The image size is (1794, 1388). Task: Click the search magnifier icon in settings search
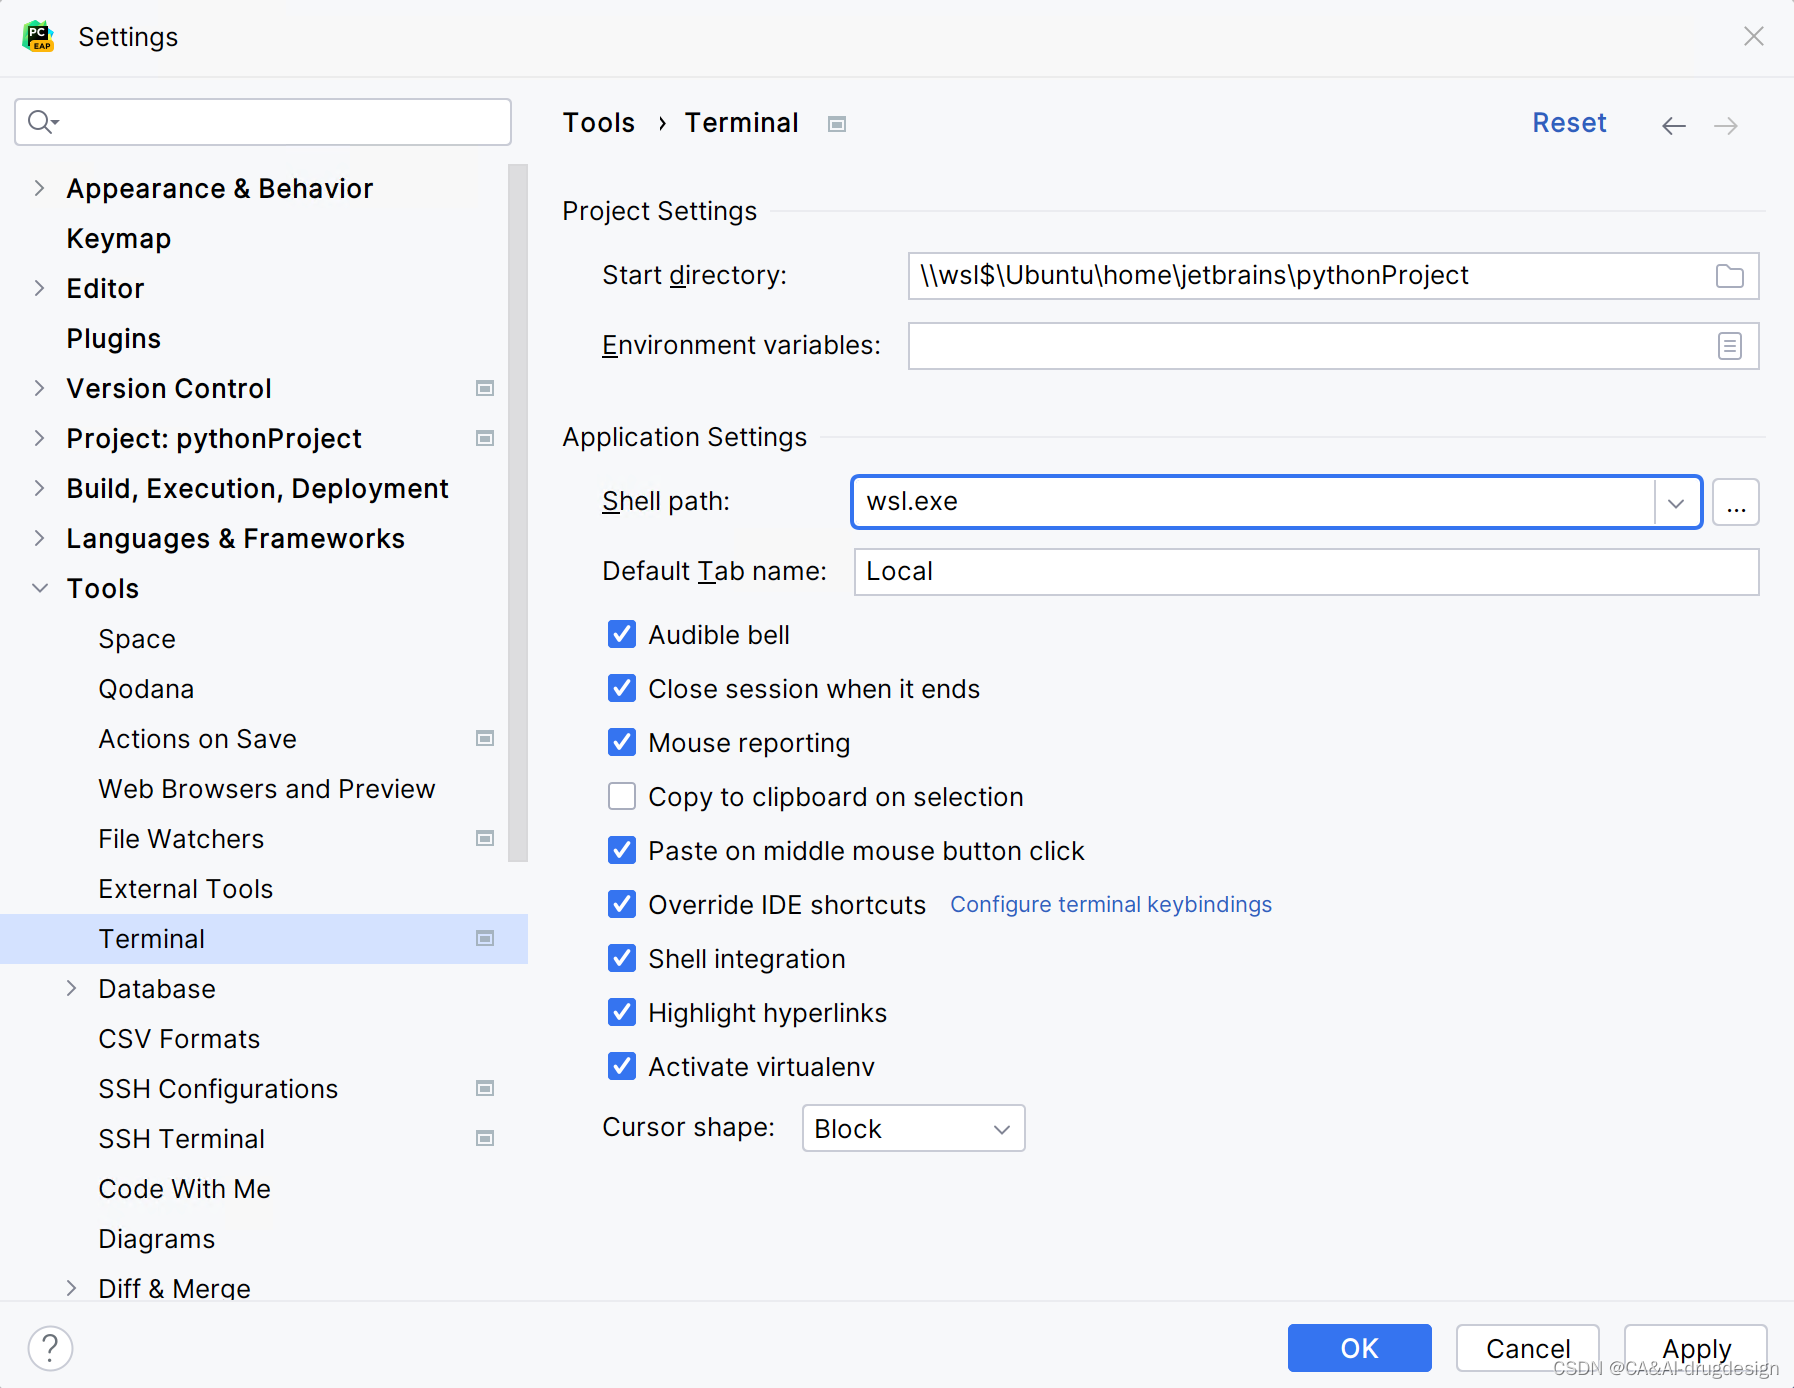(x=42, y=122)
